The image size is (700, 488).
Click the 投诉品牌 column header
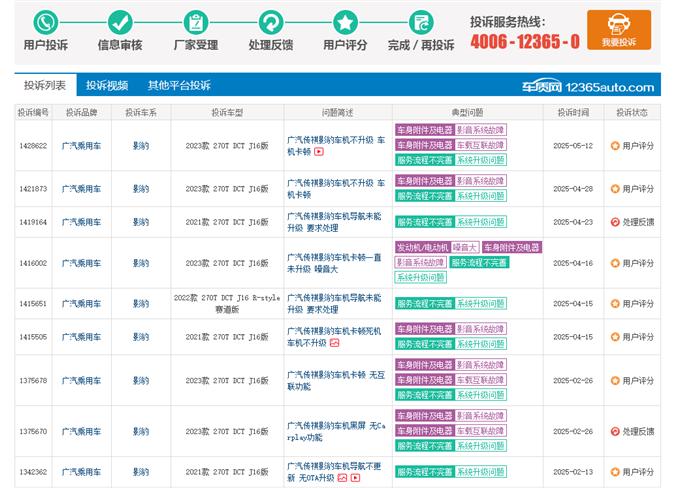click(x=81, y=113)
